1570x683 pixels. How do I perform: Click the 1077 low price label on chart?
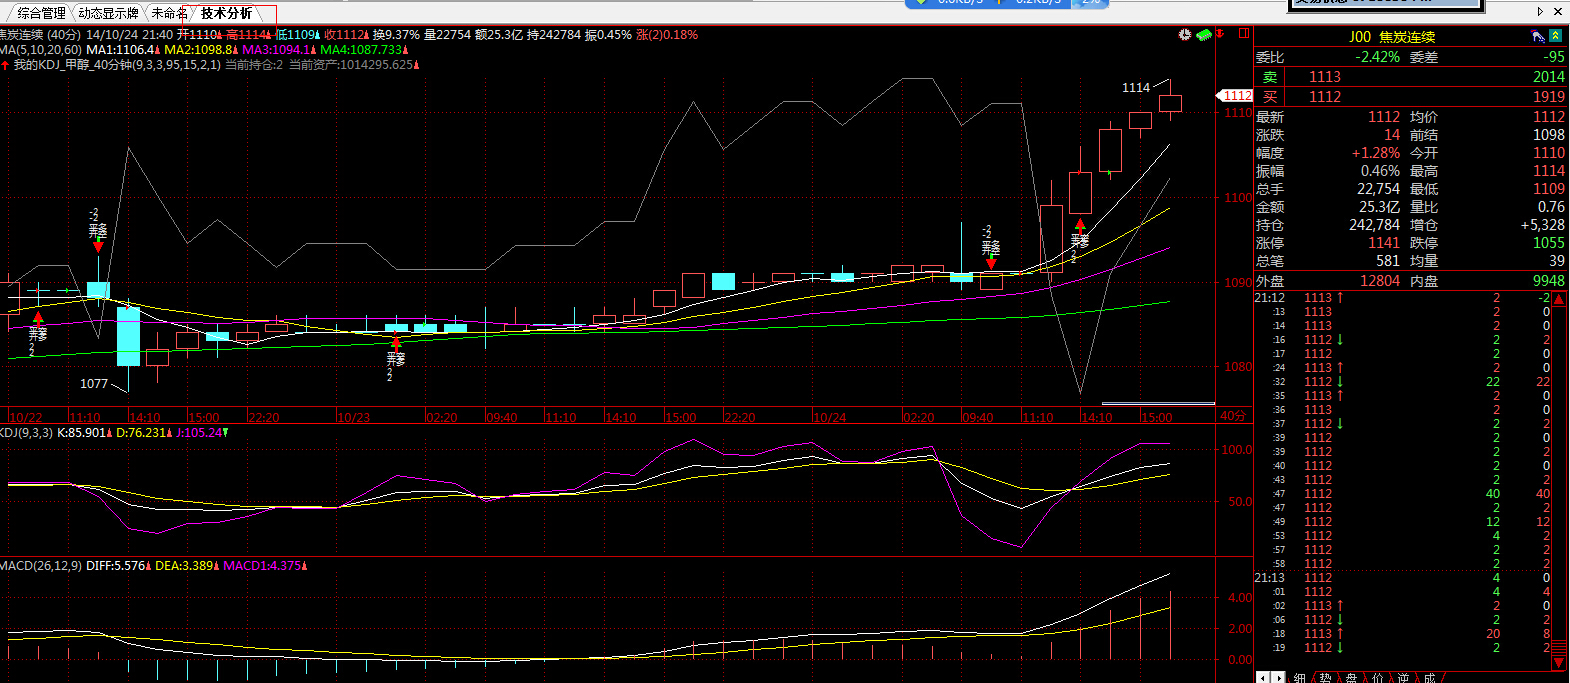94,384
